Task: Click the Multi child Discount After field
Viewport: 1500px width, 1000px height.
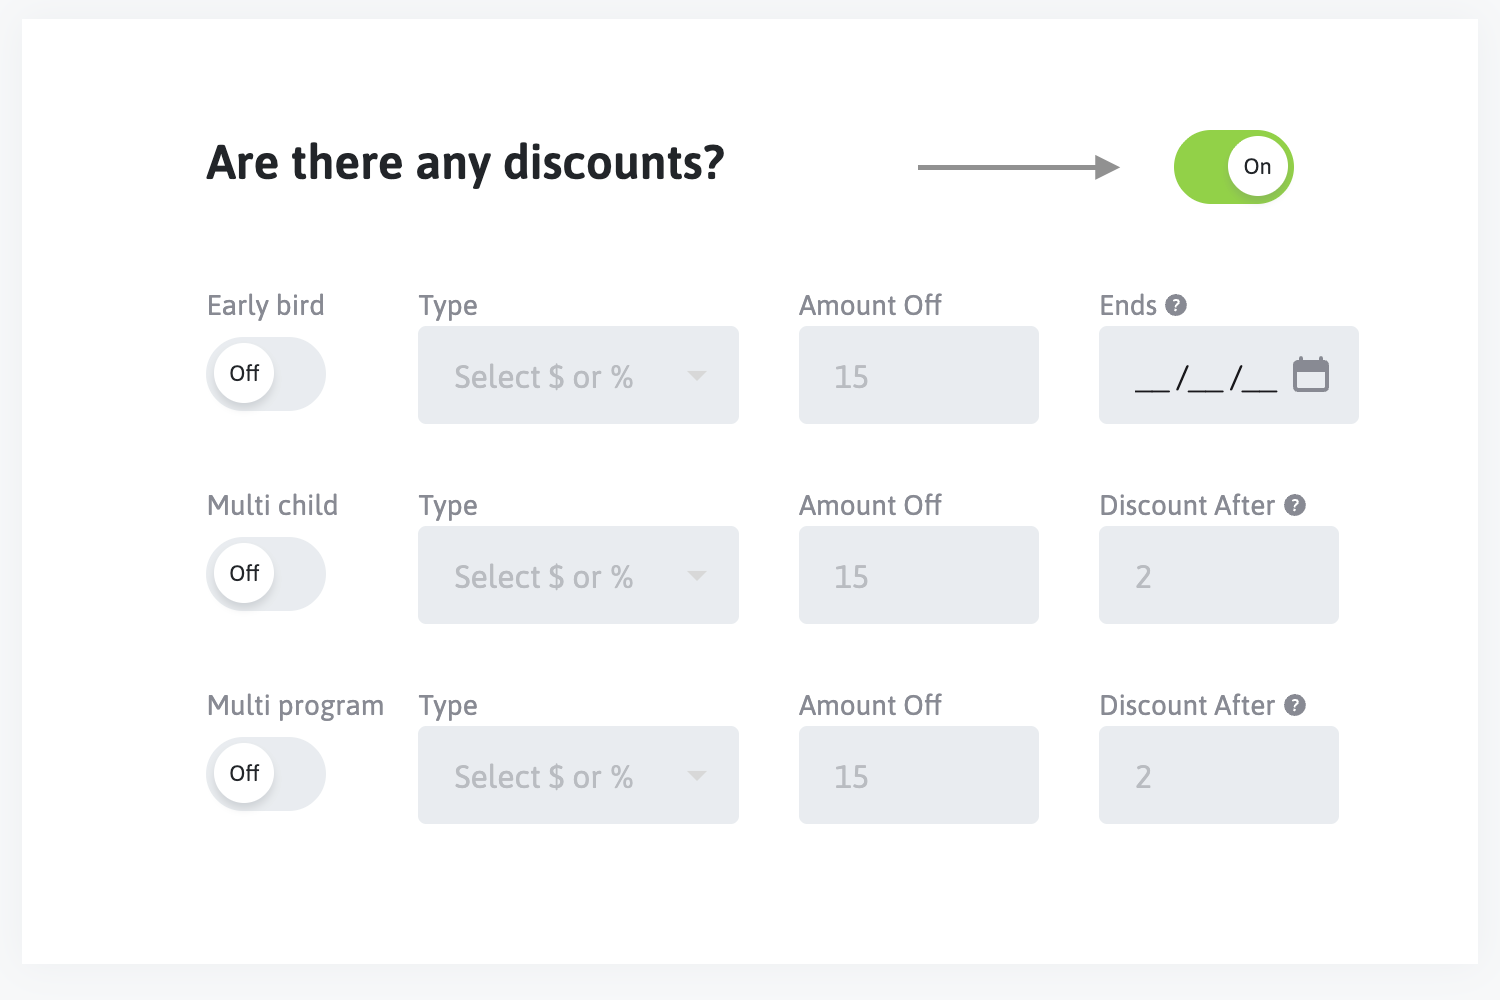Action: [1218, 575]
